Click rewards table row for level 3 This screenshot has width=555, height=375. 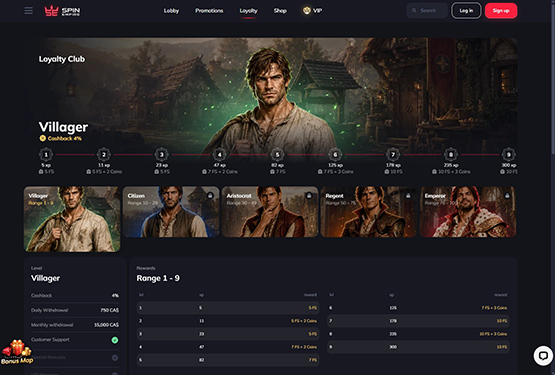(228, 334)
